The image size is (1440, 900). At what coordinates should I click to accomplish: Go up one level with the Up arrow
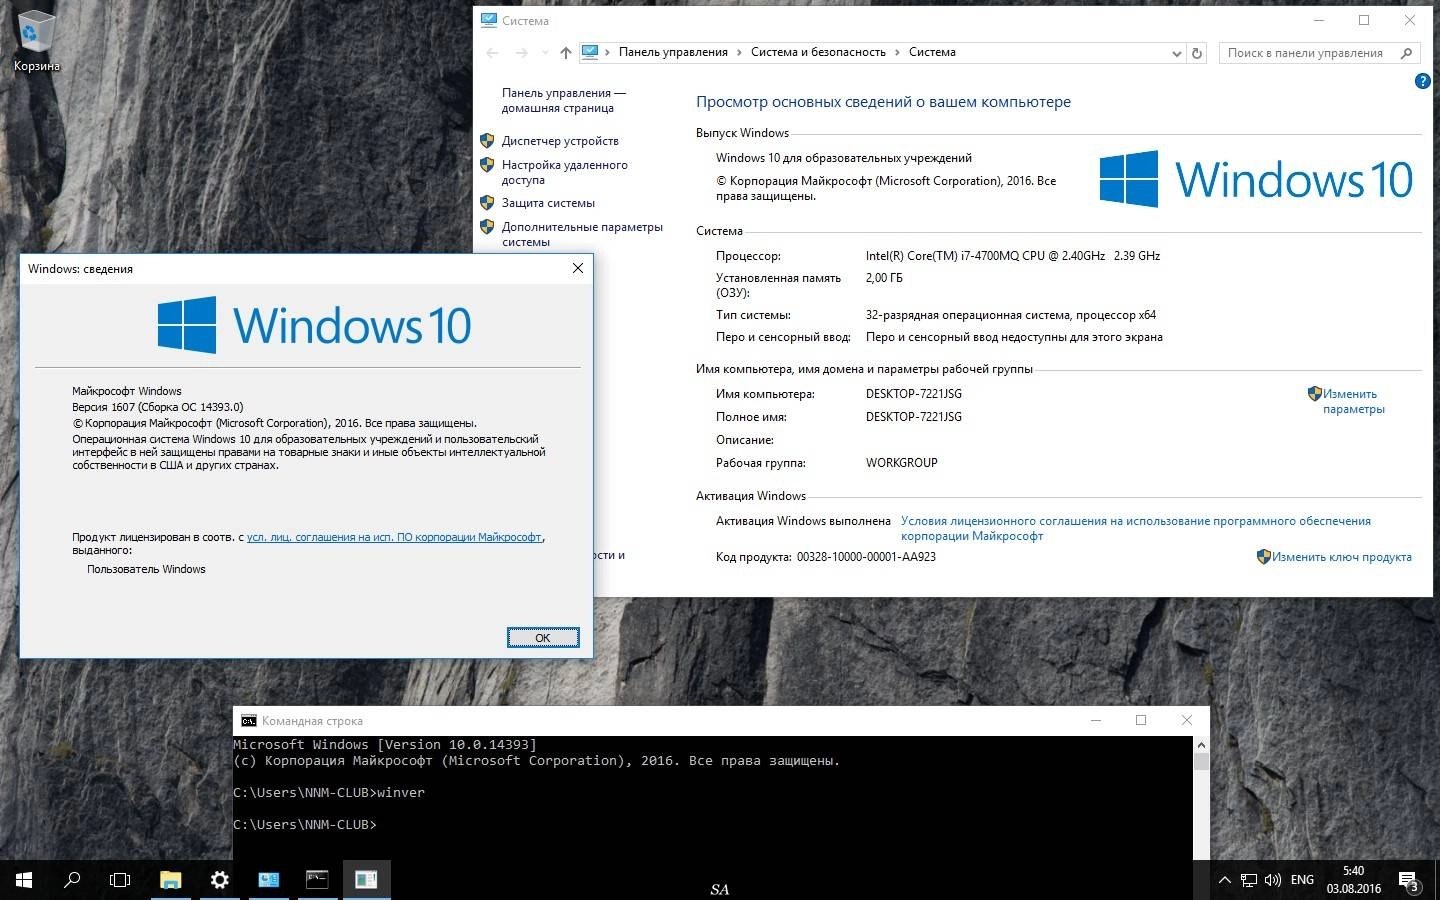coord(566,53)
